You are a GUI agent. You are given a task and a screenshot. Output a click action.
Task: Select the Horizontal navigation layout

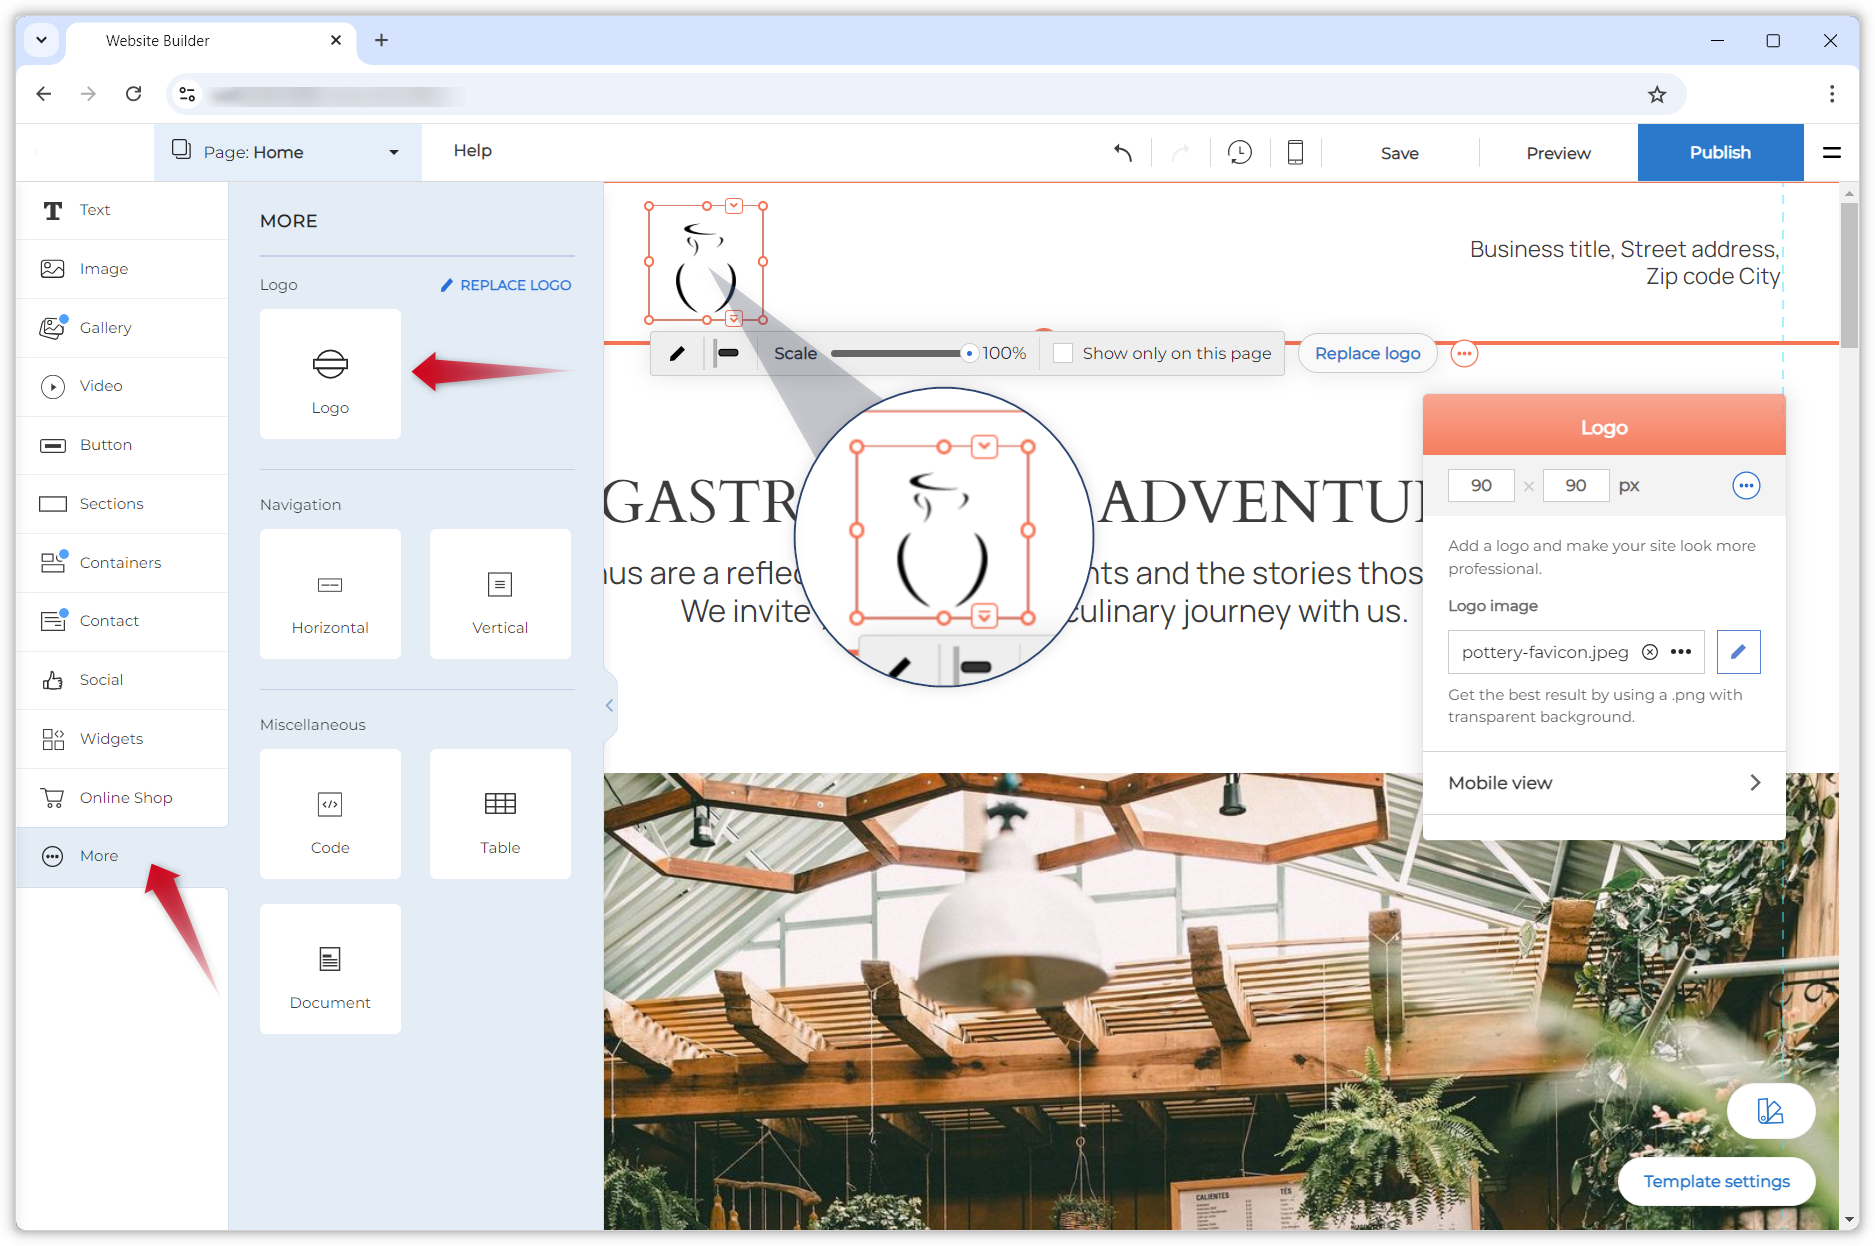tap(330, 594)
